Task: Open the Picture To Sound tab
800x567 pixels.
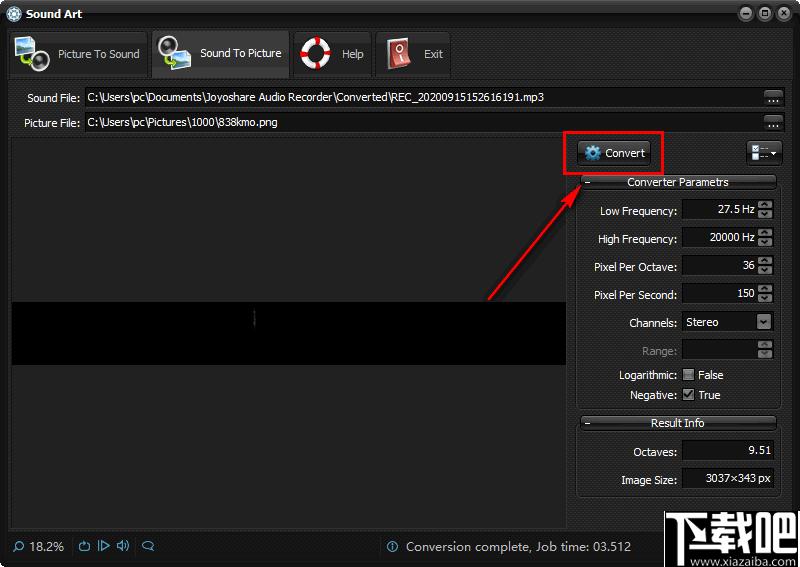Action: 78,54
